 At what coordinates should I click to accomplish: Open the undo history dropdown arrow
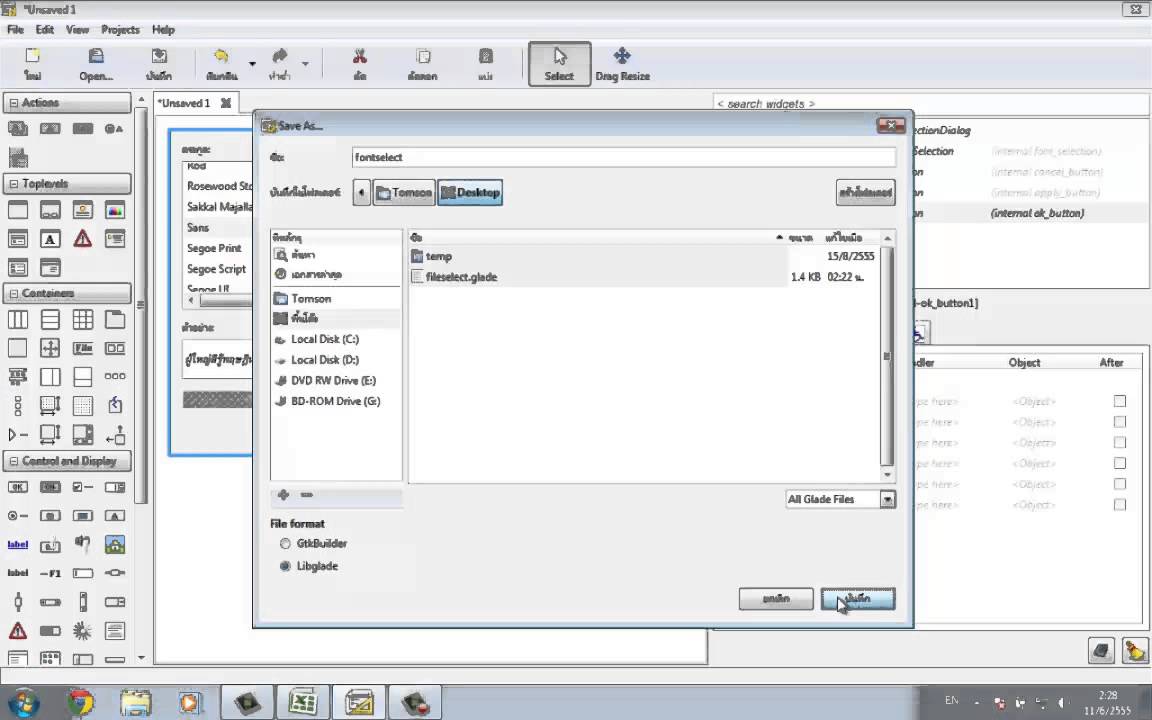coord(252,65)
